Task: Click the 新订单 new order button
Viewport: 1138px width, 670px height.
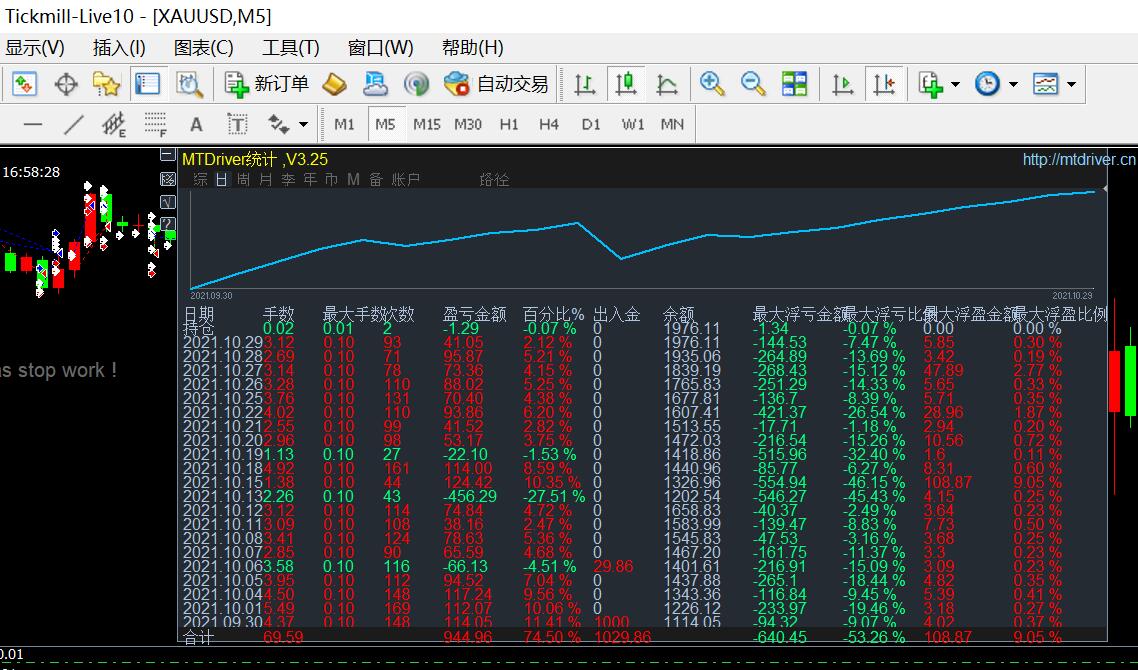Action: (266, 84)
